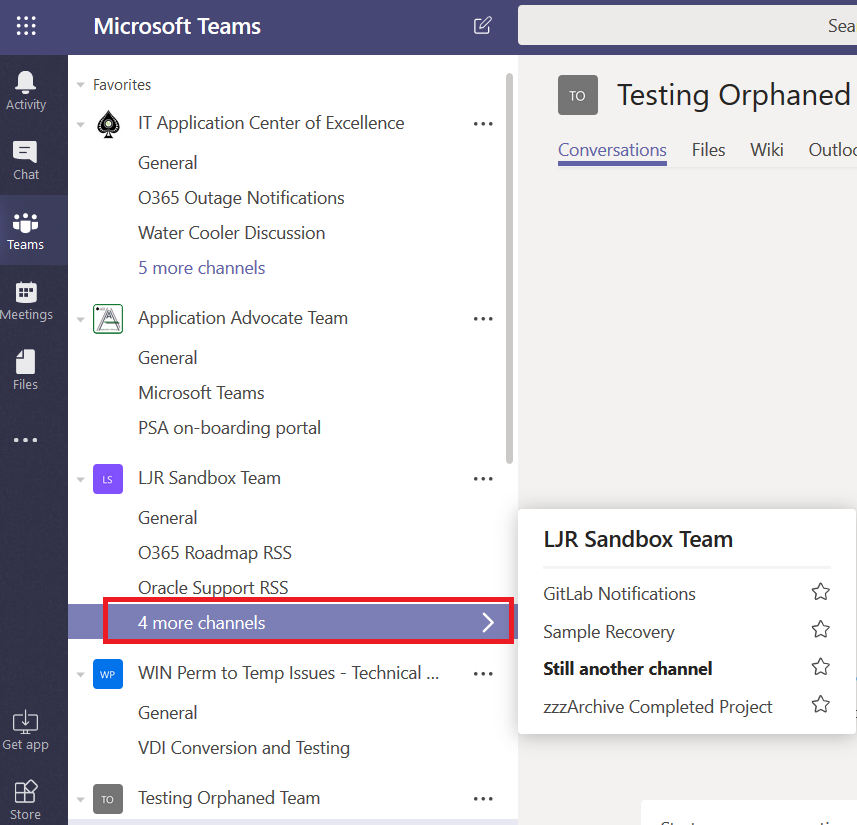Viewport: 857px width, 825px height.
Task: Switch to the Files tab
Action: [x=708, y=150]
